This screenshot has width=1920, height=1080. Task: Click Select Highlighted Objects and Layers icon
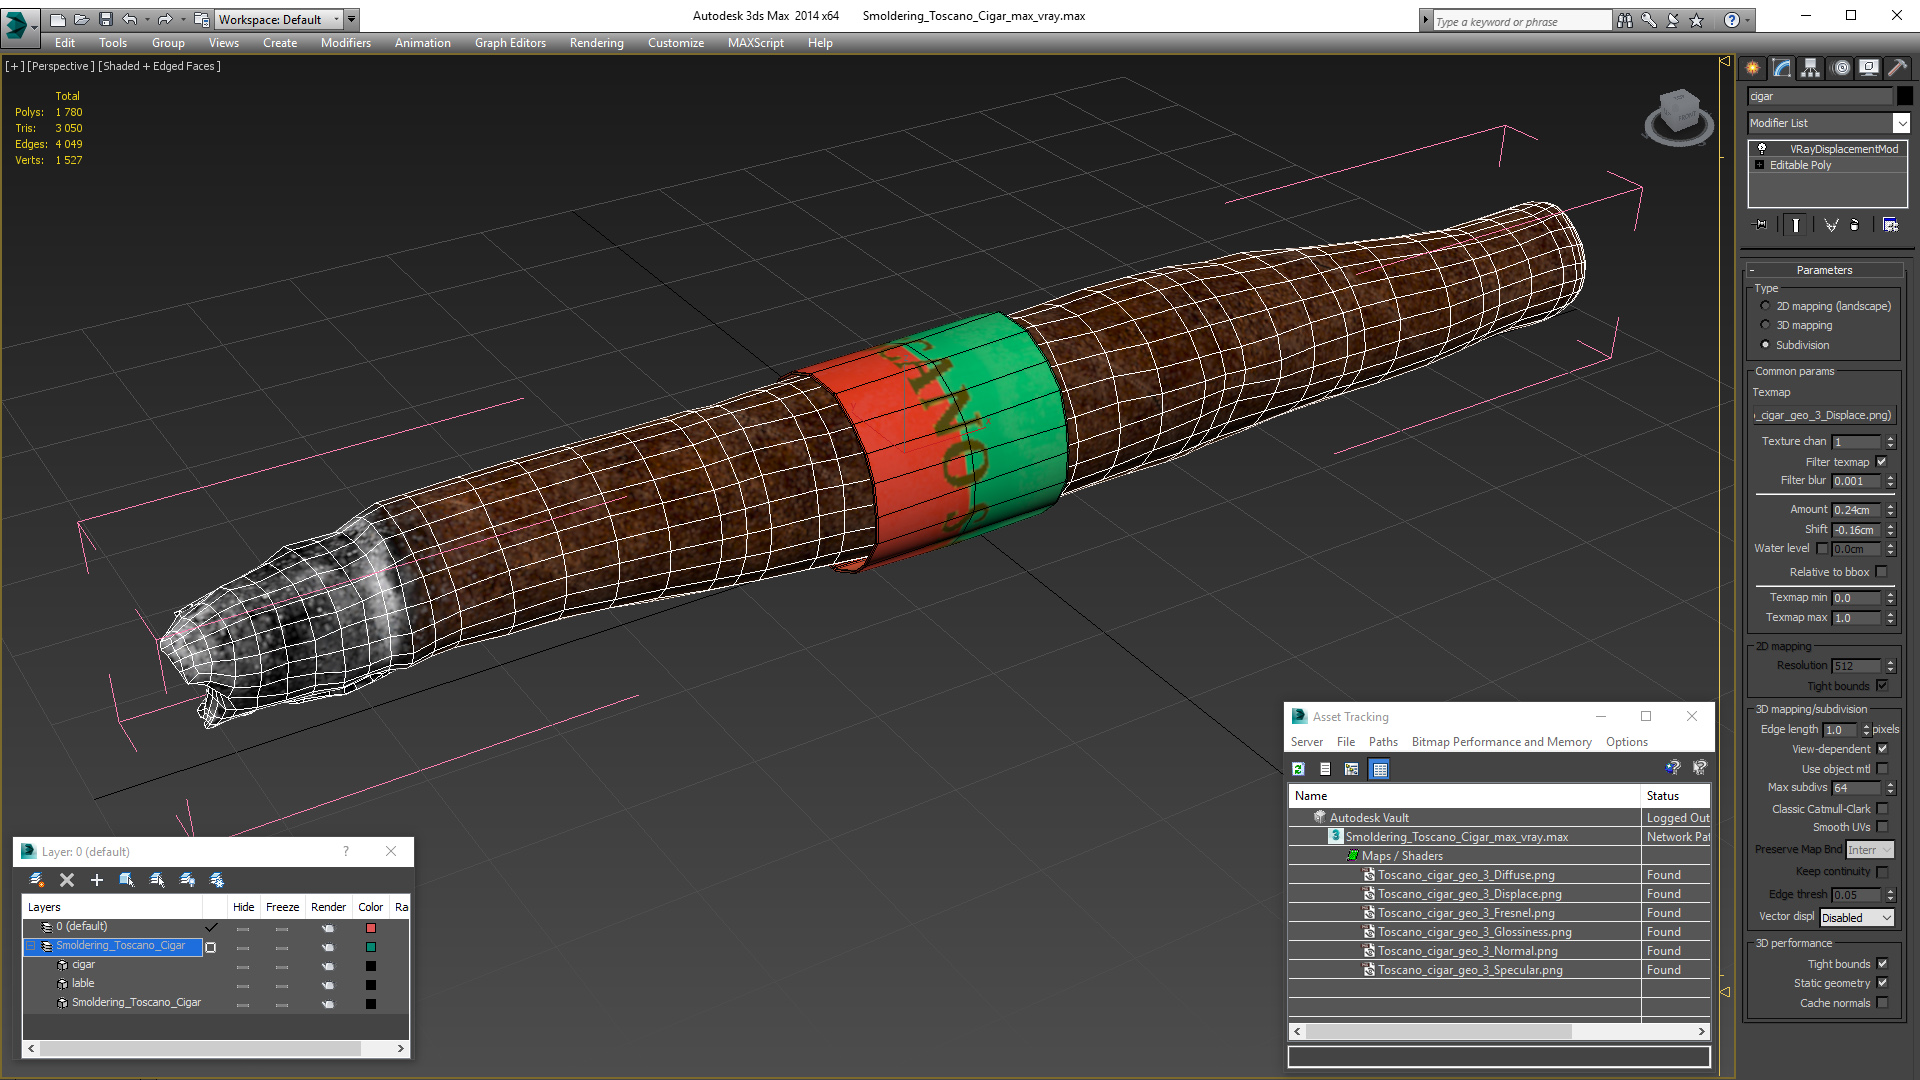click(x=127, y=880)
